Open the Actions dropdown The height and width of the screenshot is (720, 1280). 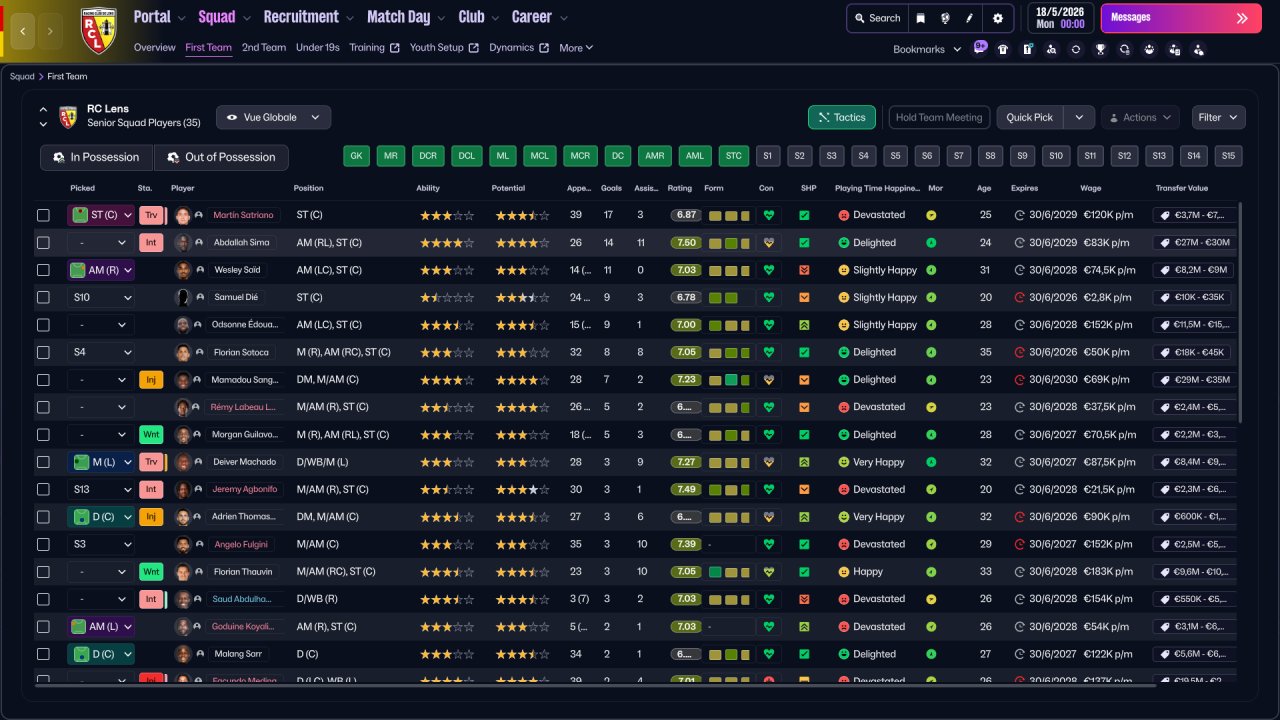(1140, 117)
